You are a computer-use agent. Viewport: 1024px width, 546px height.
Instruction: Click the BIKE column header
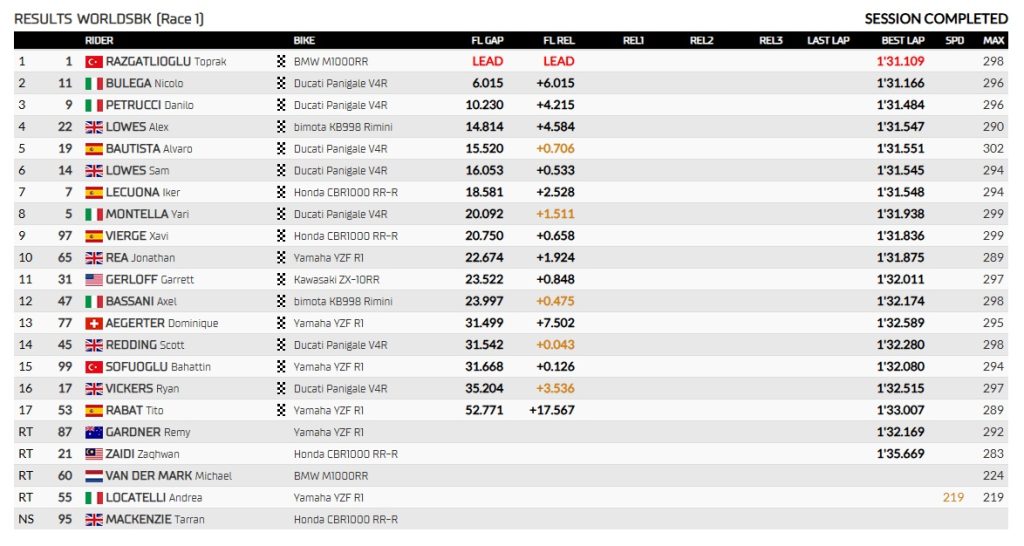(x=304, y=41)
